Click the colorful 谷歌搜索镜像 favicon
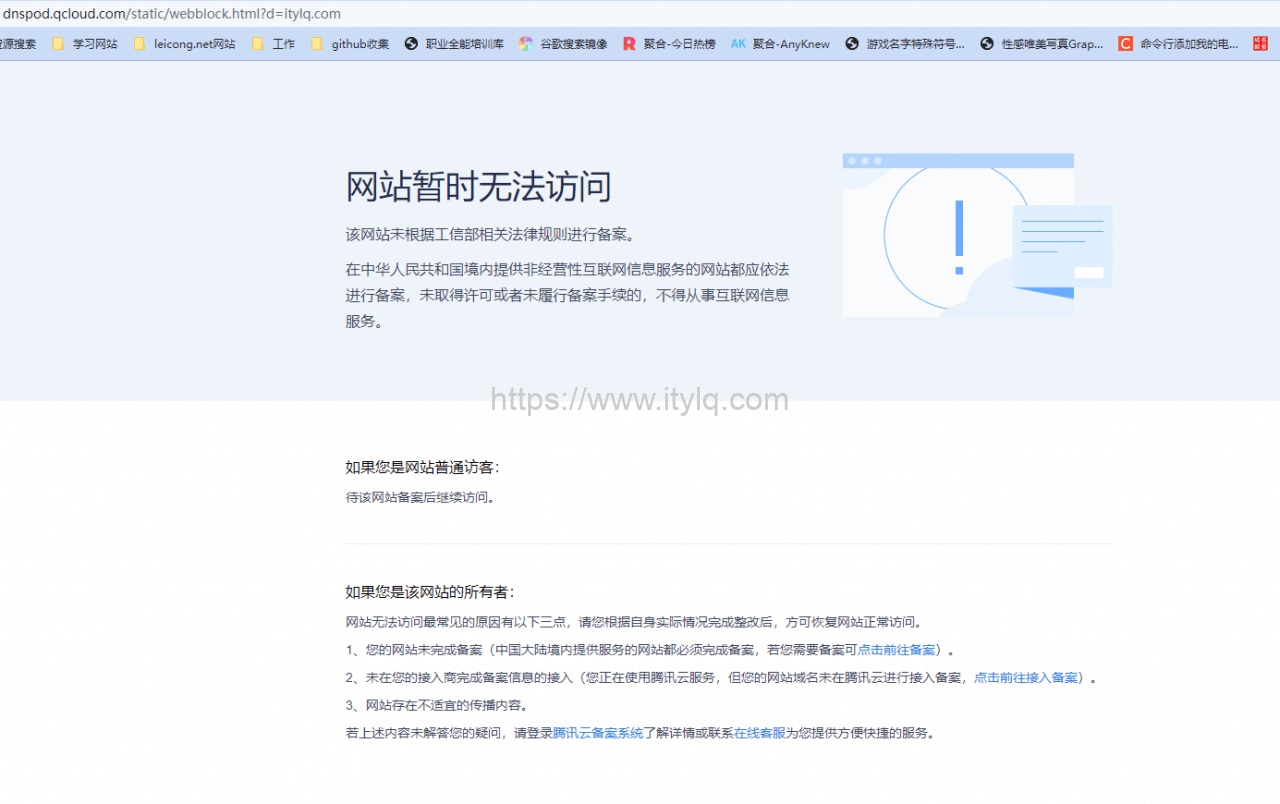Screen dimensions: 1280x804 [x=526, y=43]
